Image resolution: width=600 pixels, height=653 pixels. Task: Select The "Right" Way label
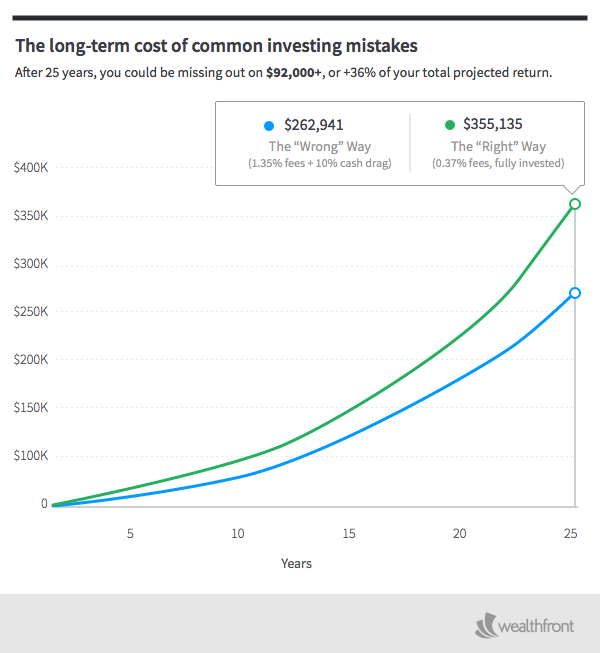coord(497,146)
